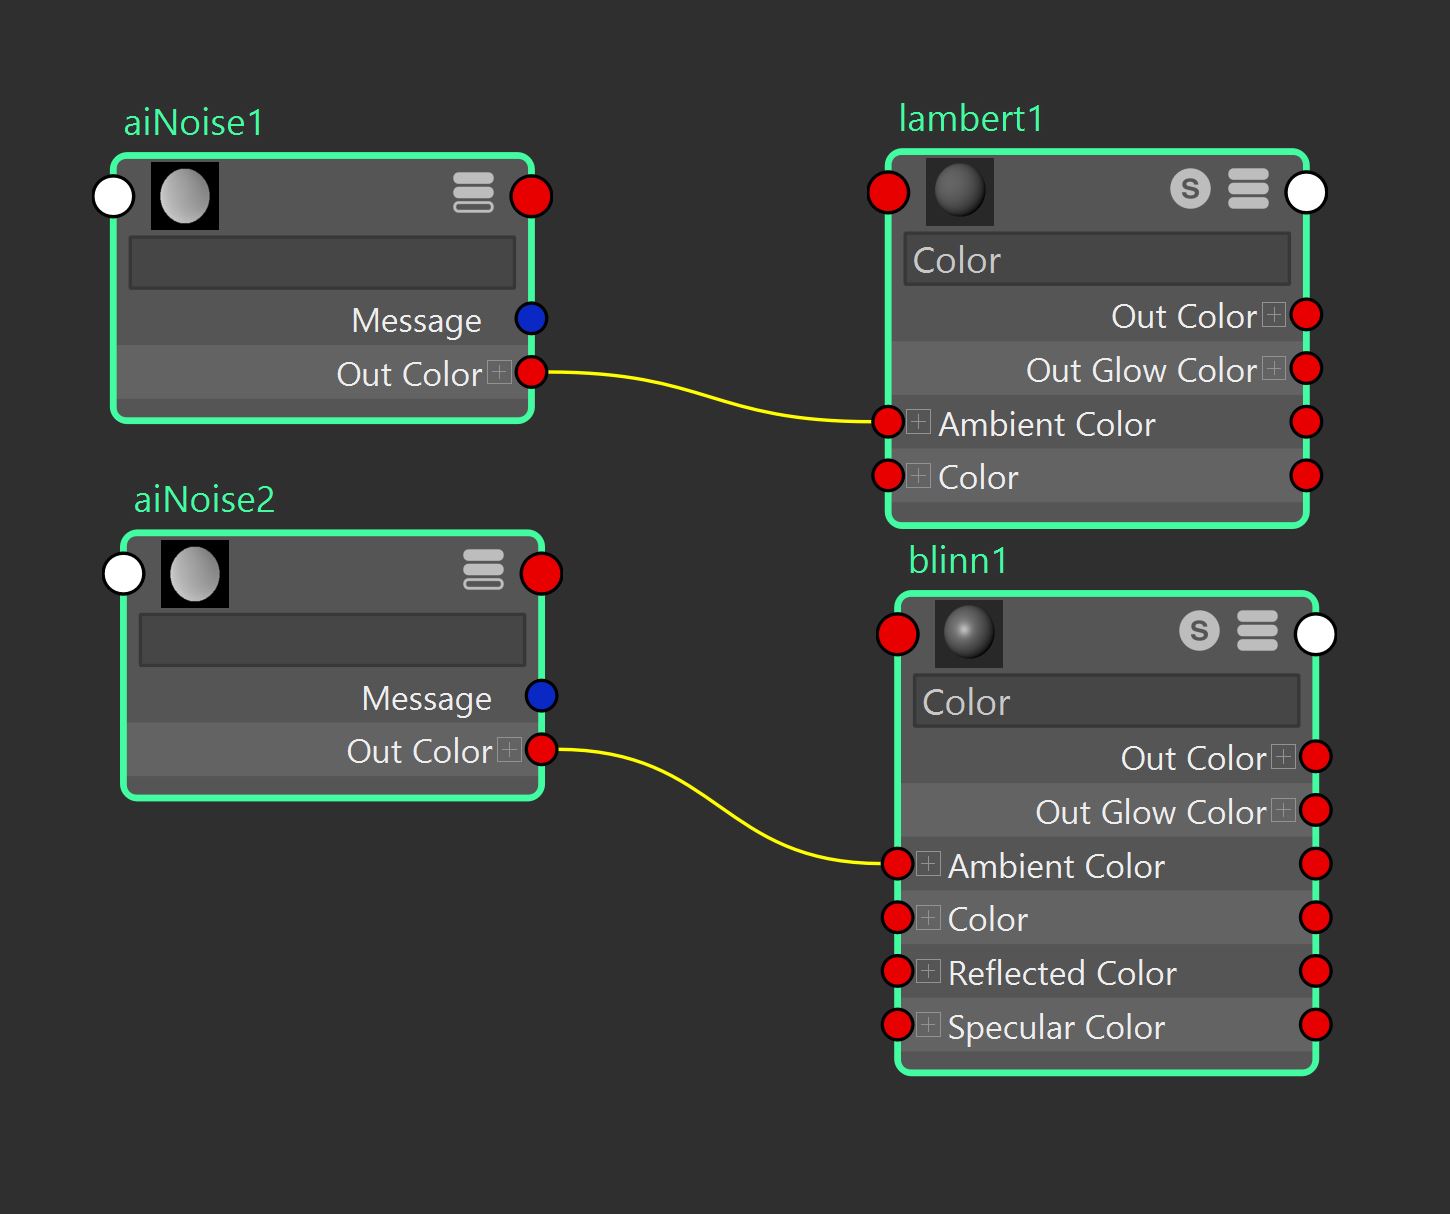
Task: Click lambert1 red input port at top
Action: (x=888, y=192)
